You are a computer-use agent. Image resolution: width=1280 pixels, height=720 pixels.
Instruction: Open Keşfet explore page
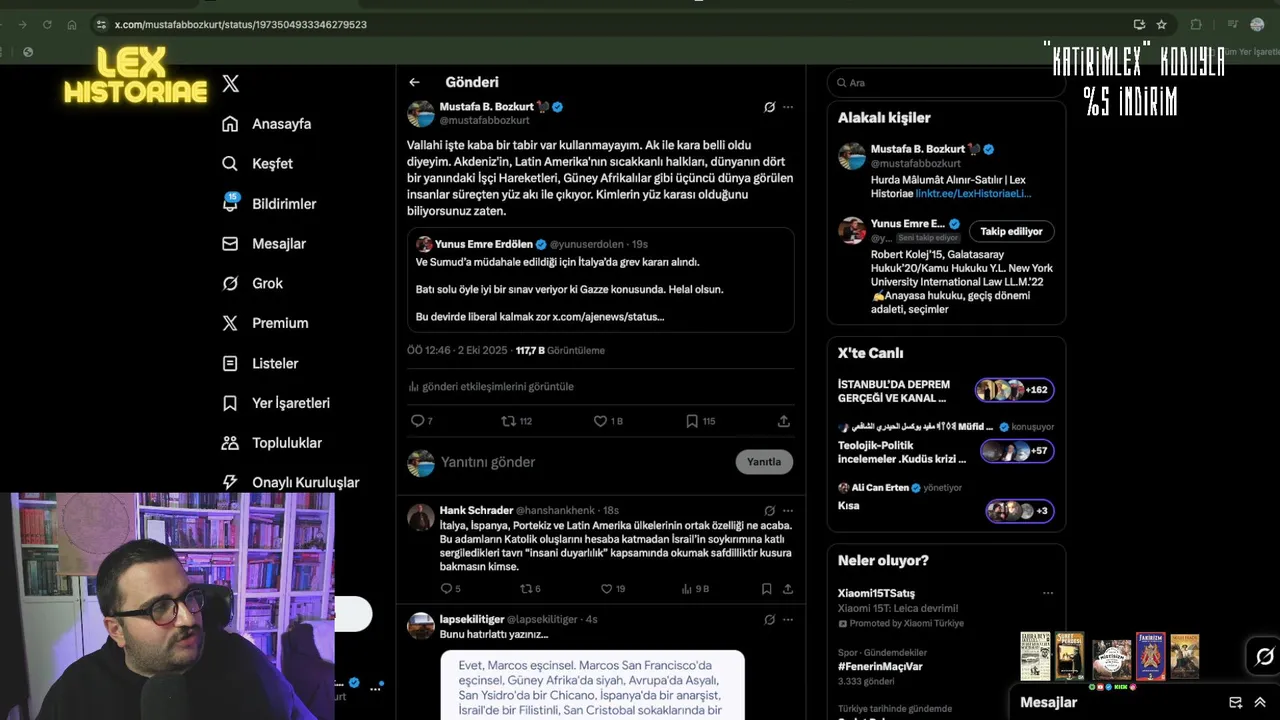point(258,164)
